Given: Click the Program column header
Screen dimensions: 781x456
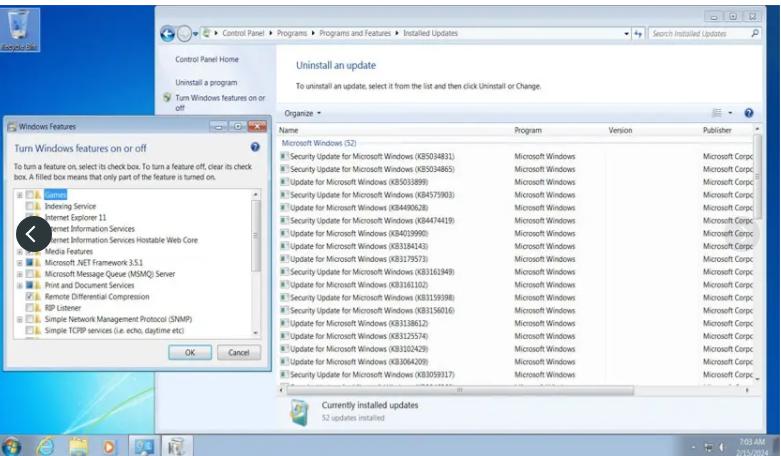Looking at the screenshot, I should 528,131.
